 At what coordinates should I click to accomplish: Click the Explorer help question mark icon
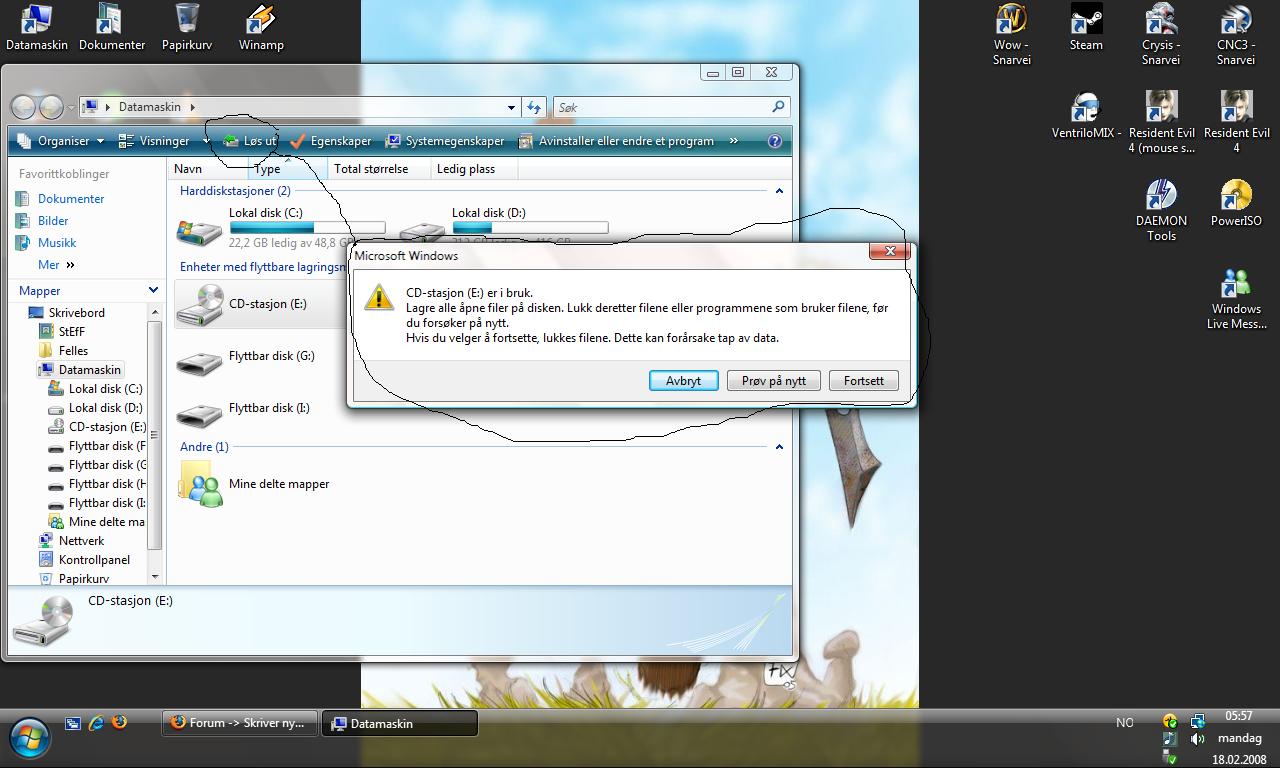[774, 141]
